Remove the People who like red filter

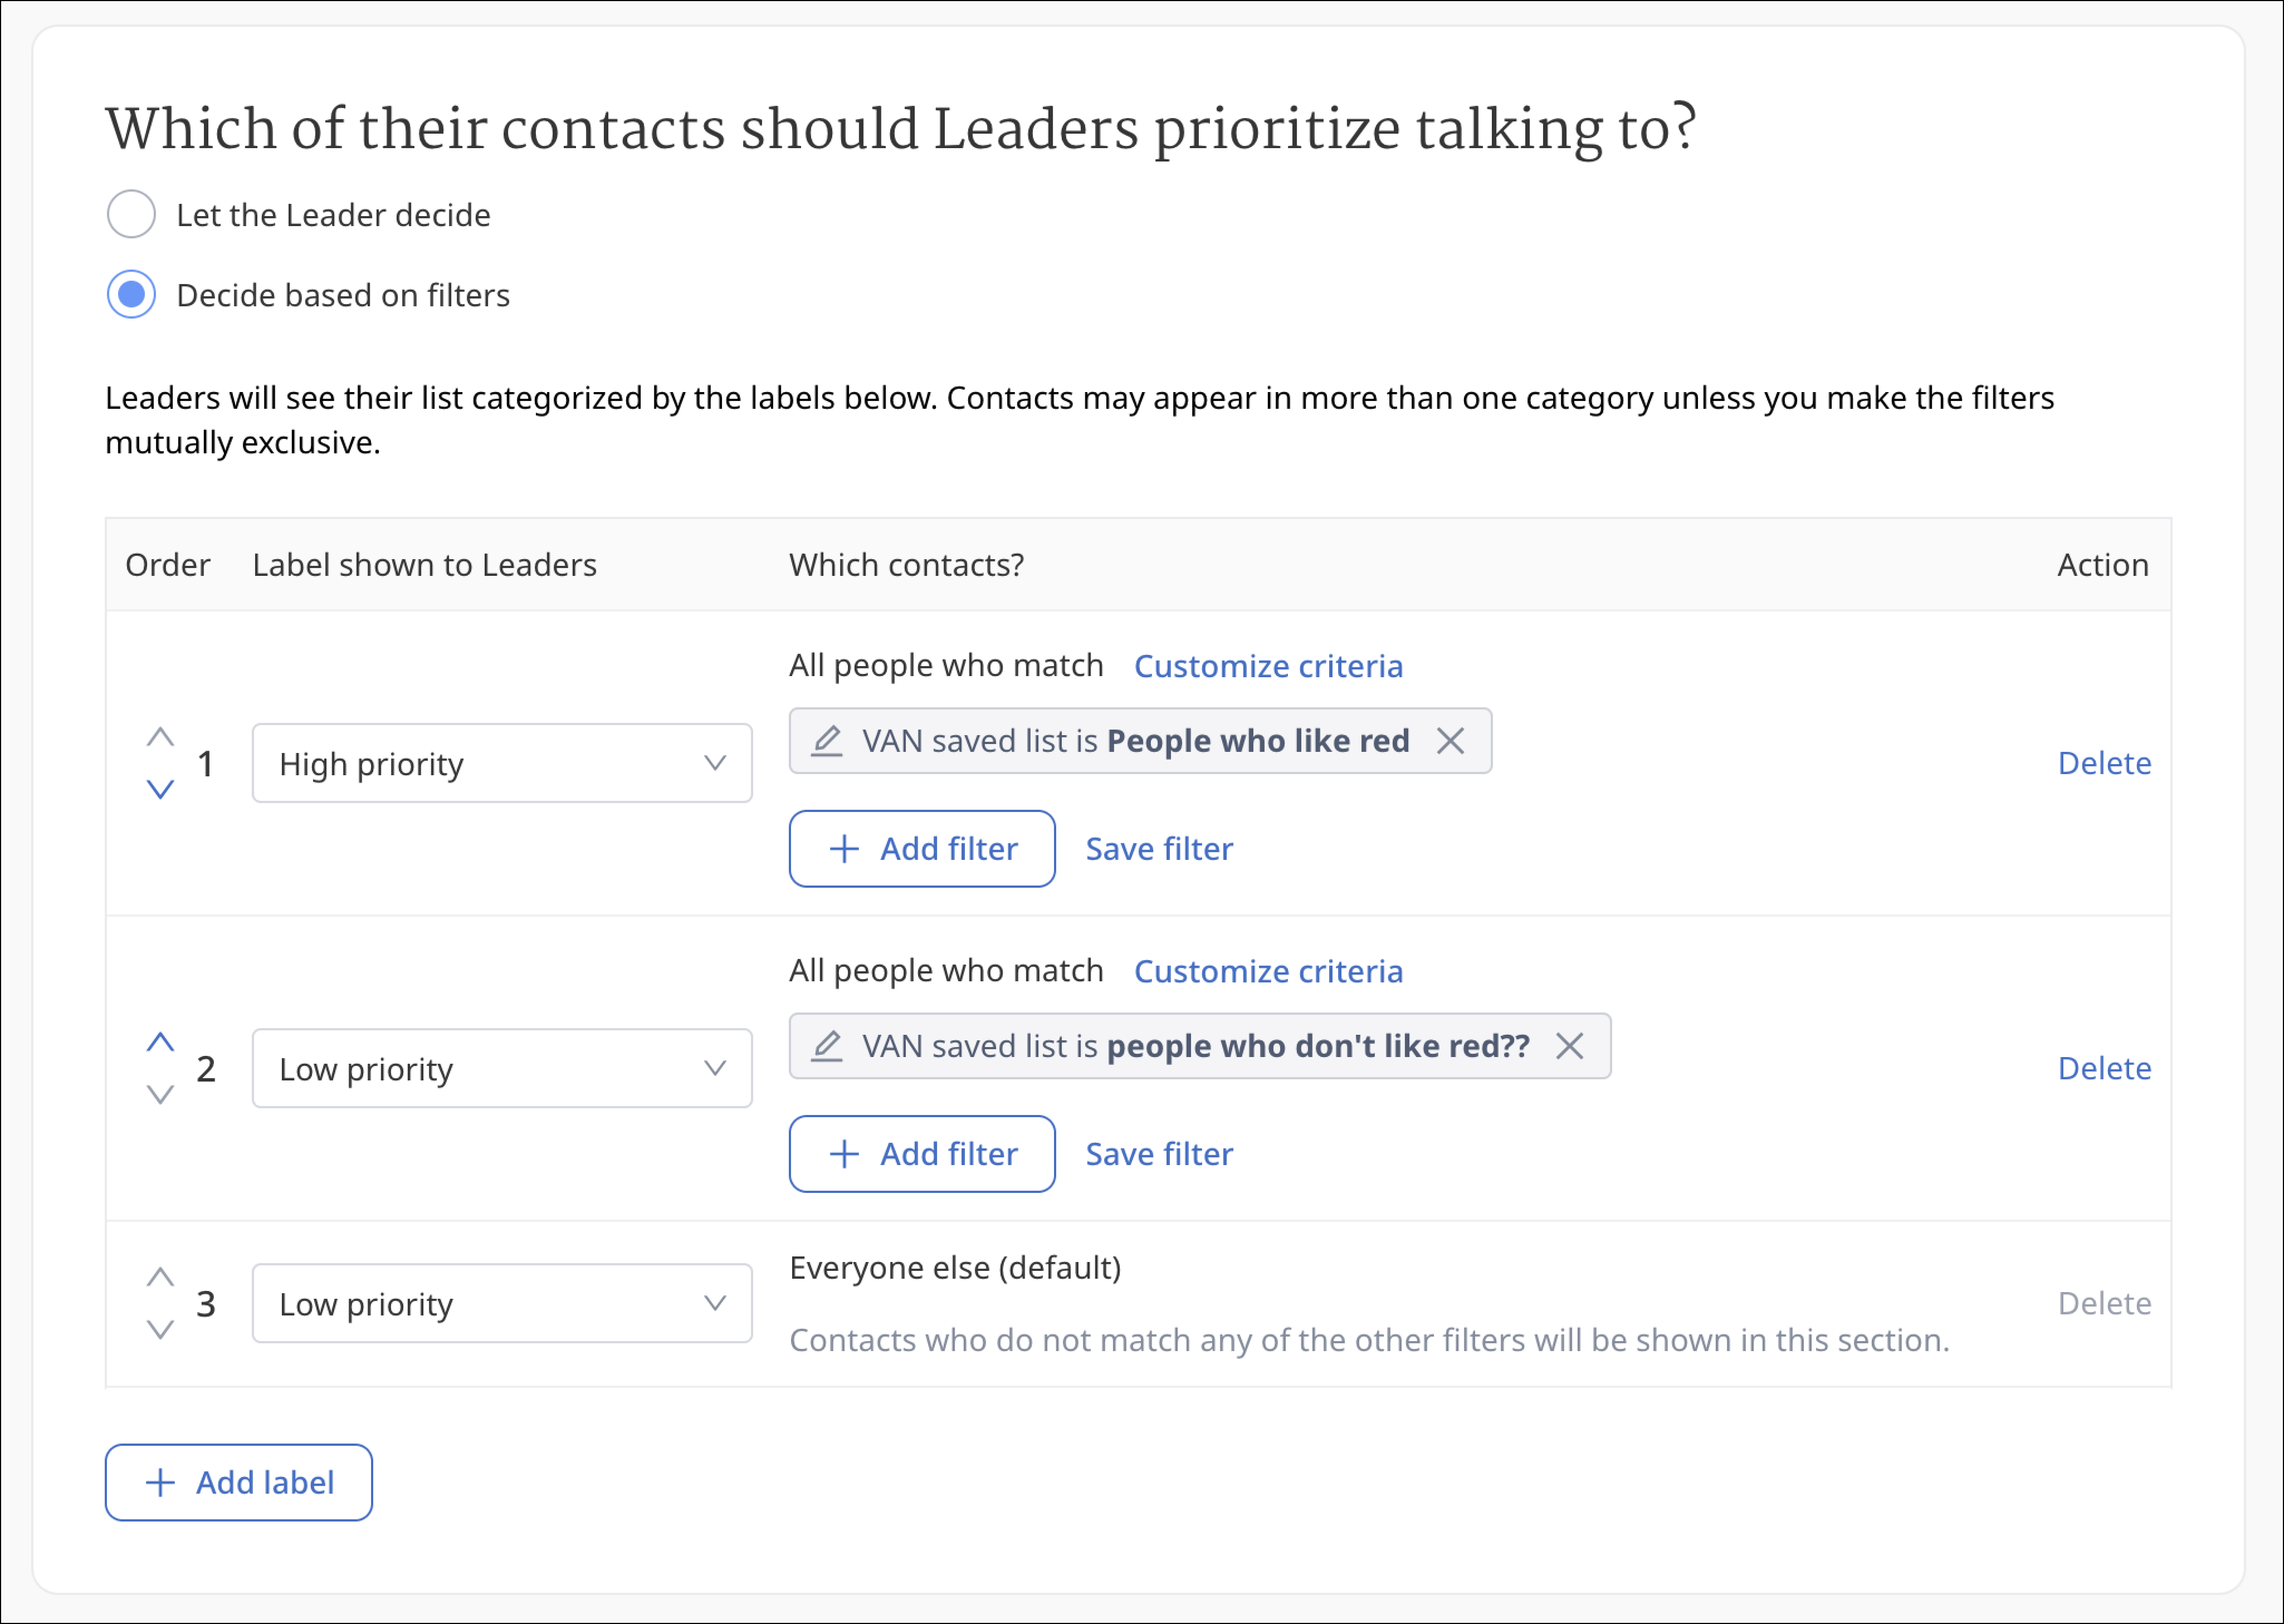[x=1450, y=741]
